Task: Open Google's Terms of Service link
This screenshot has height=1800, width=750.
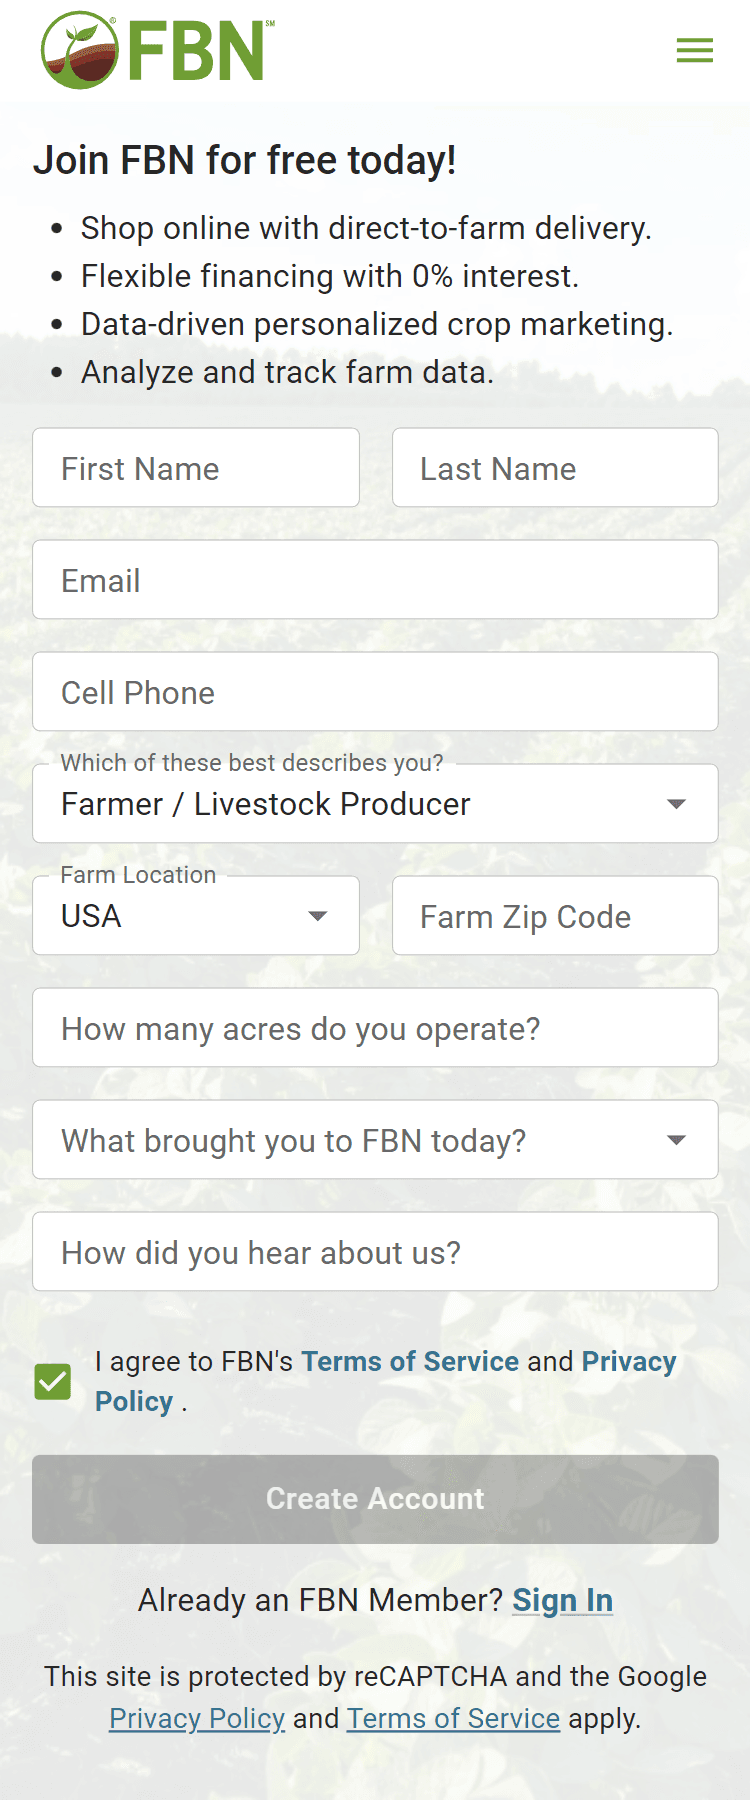Action: [x=453, y=1718]
